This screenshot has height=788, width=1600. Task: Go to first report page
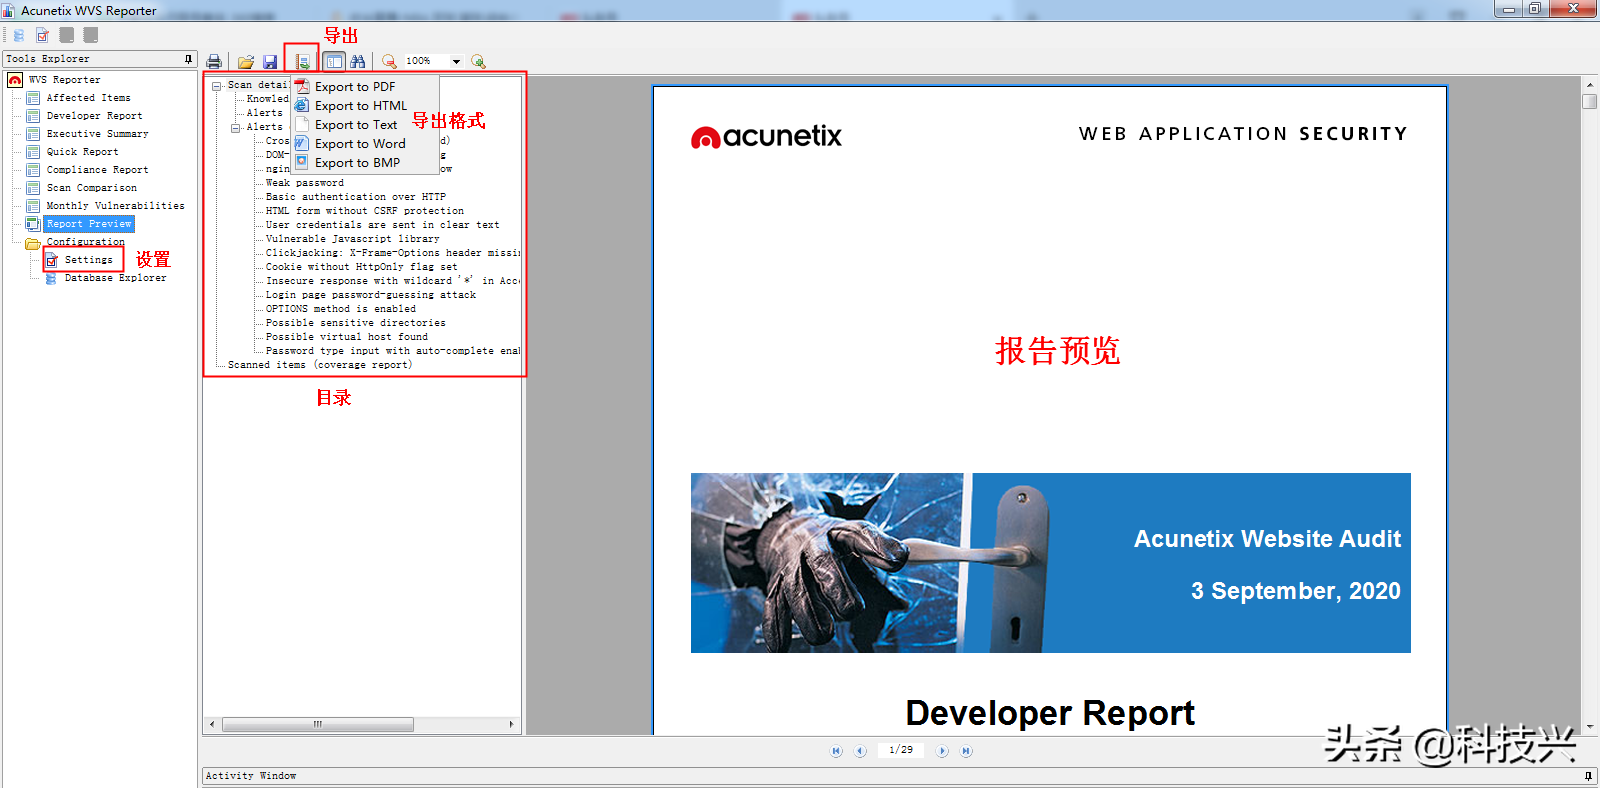tap(836, 751)
